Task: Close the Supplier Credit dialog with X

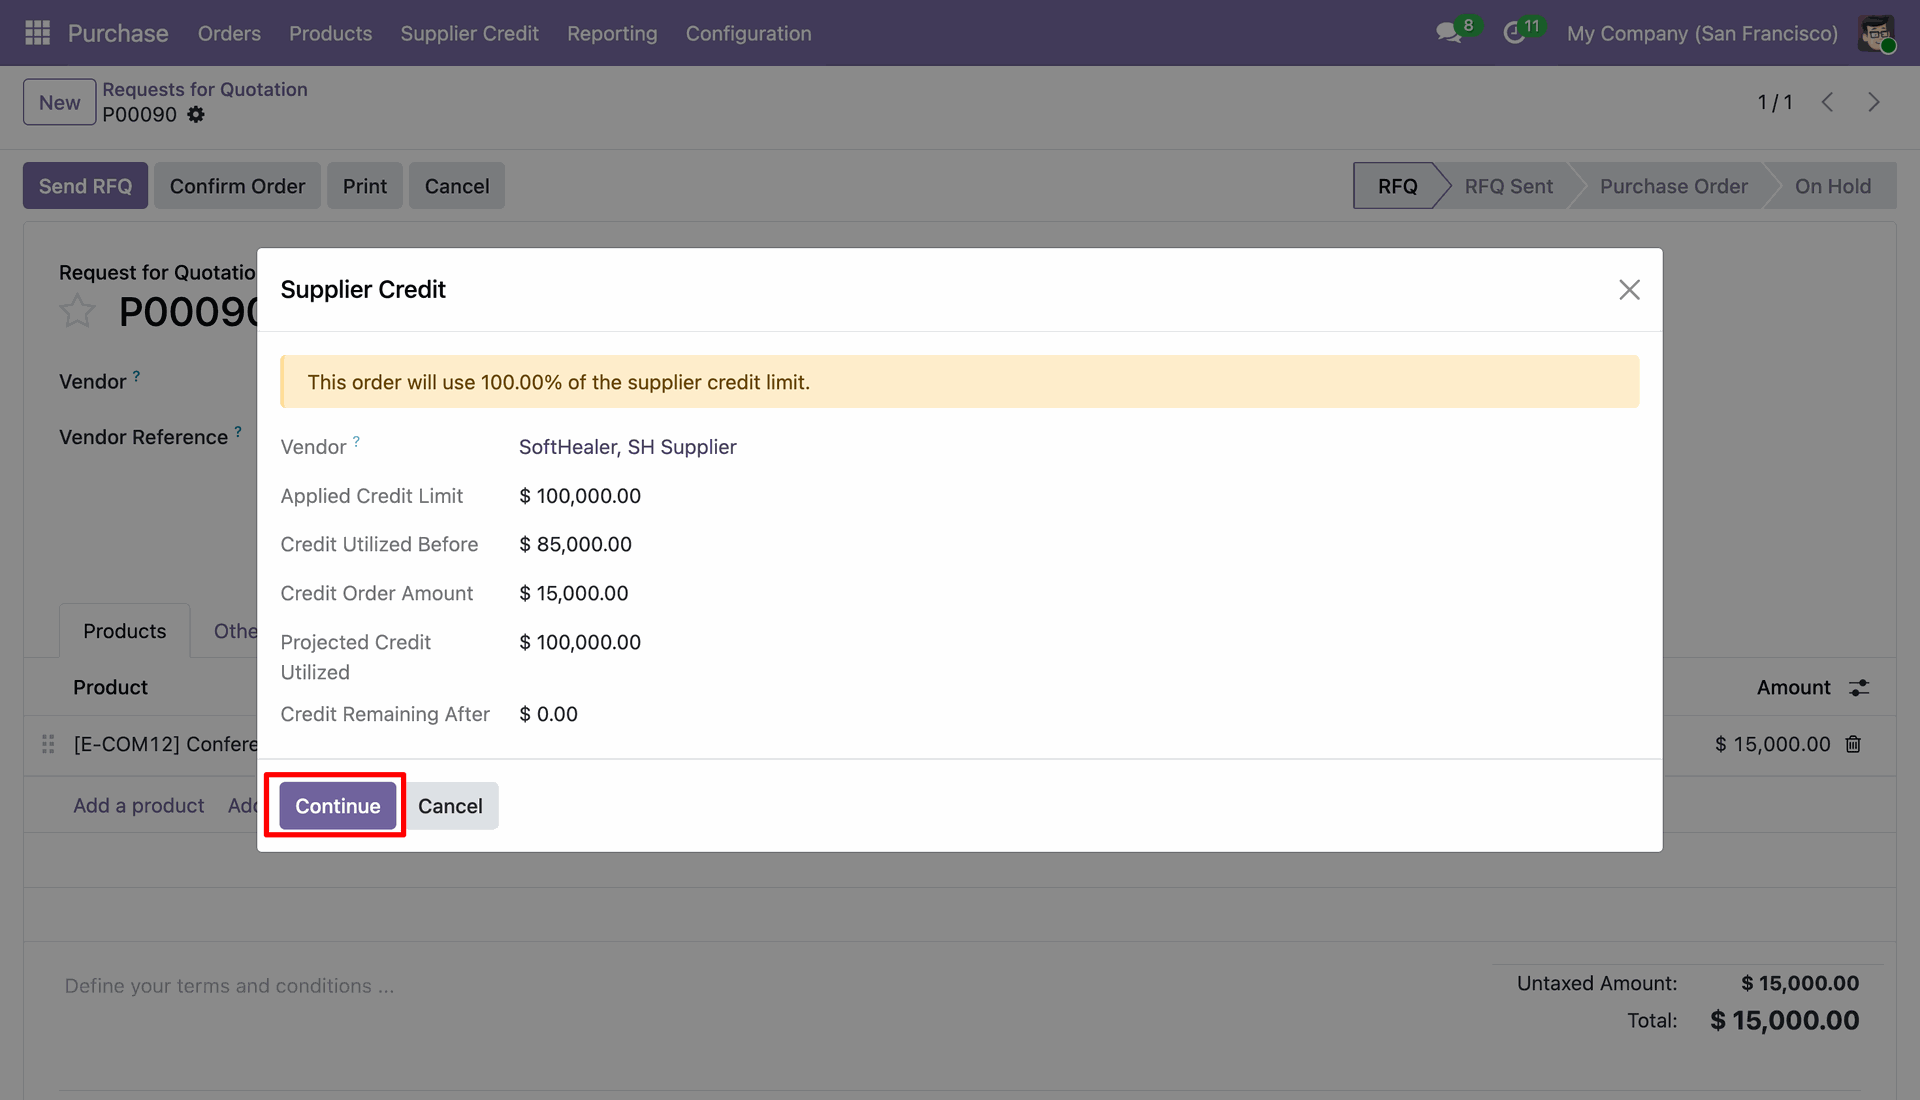Action: click(x=1629, y=290)
